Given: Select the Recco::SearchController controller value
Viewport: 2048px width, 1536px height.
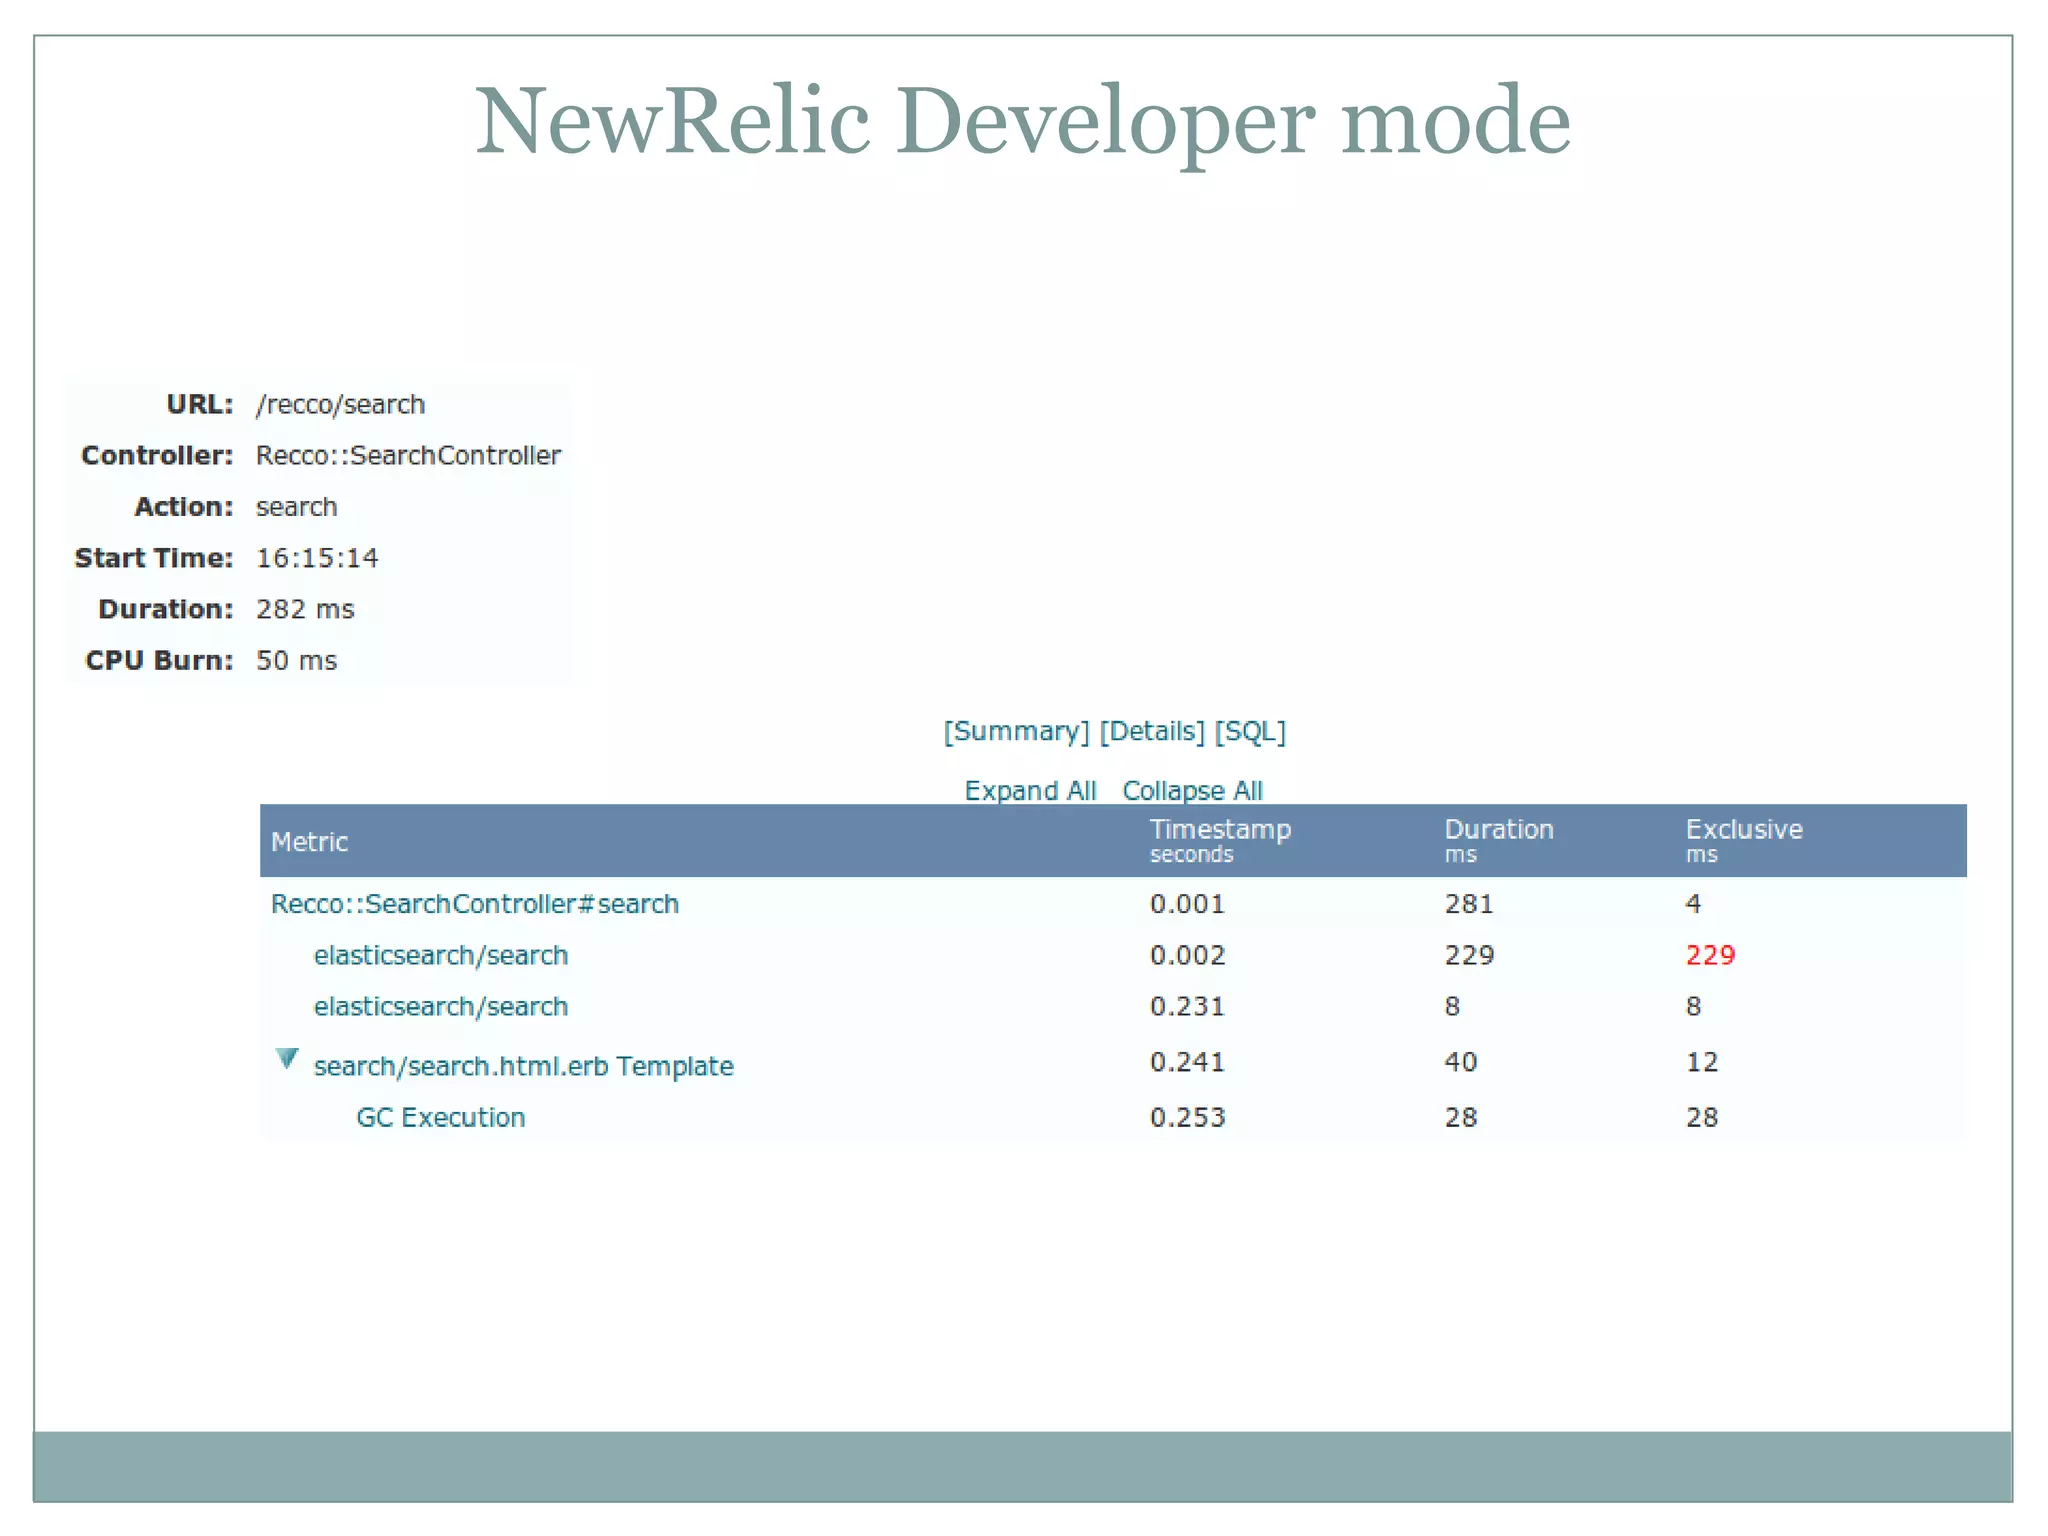Looking at the screenshot, I should click(x=408, y=455).
